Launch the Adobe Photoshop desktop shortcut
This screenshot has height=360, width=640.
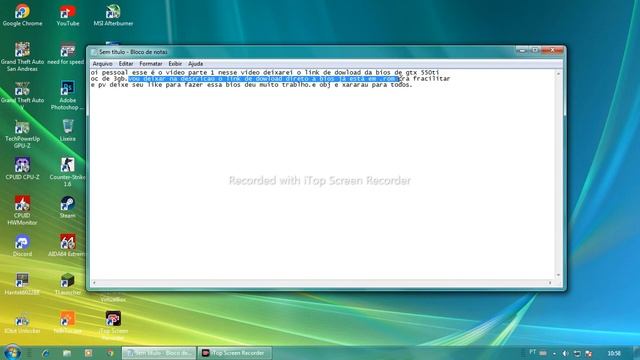click(x=68, y=96)
